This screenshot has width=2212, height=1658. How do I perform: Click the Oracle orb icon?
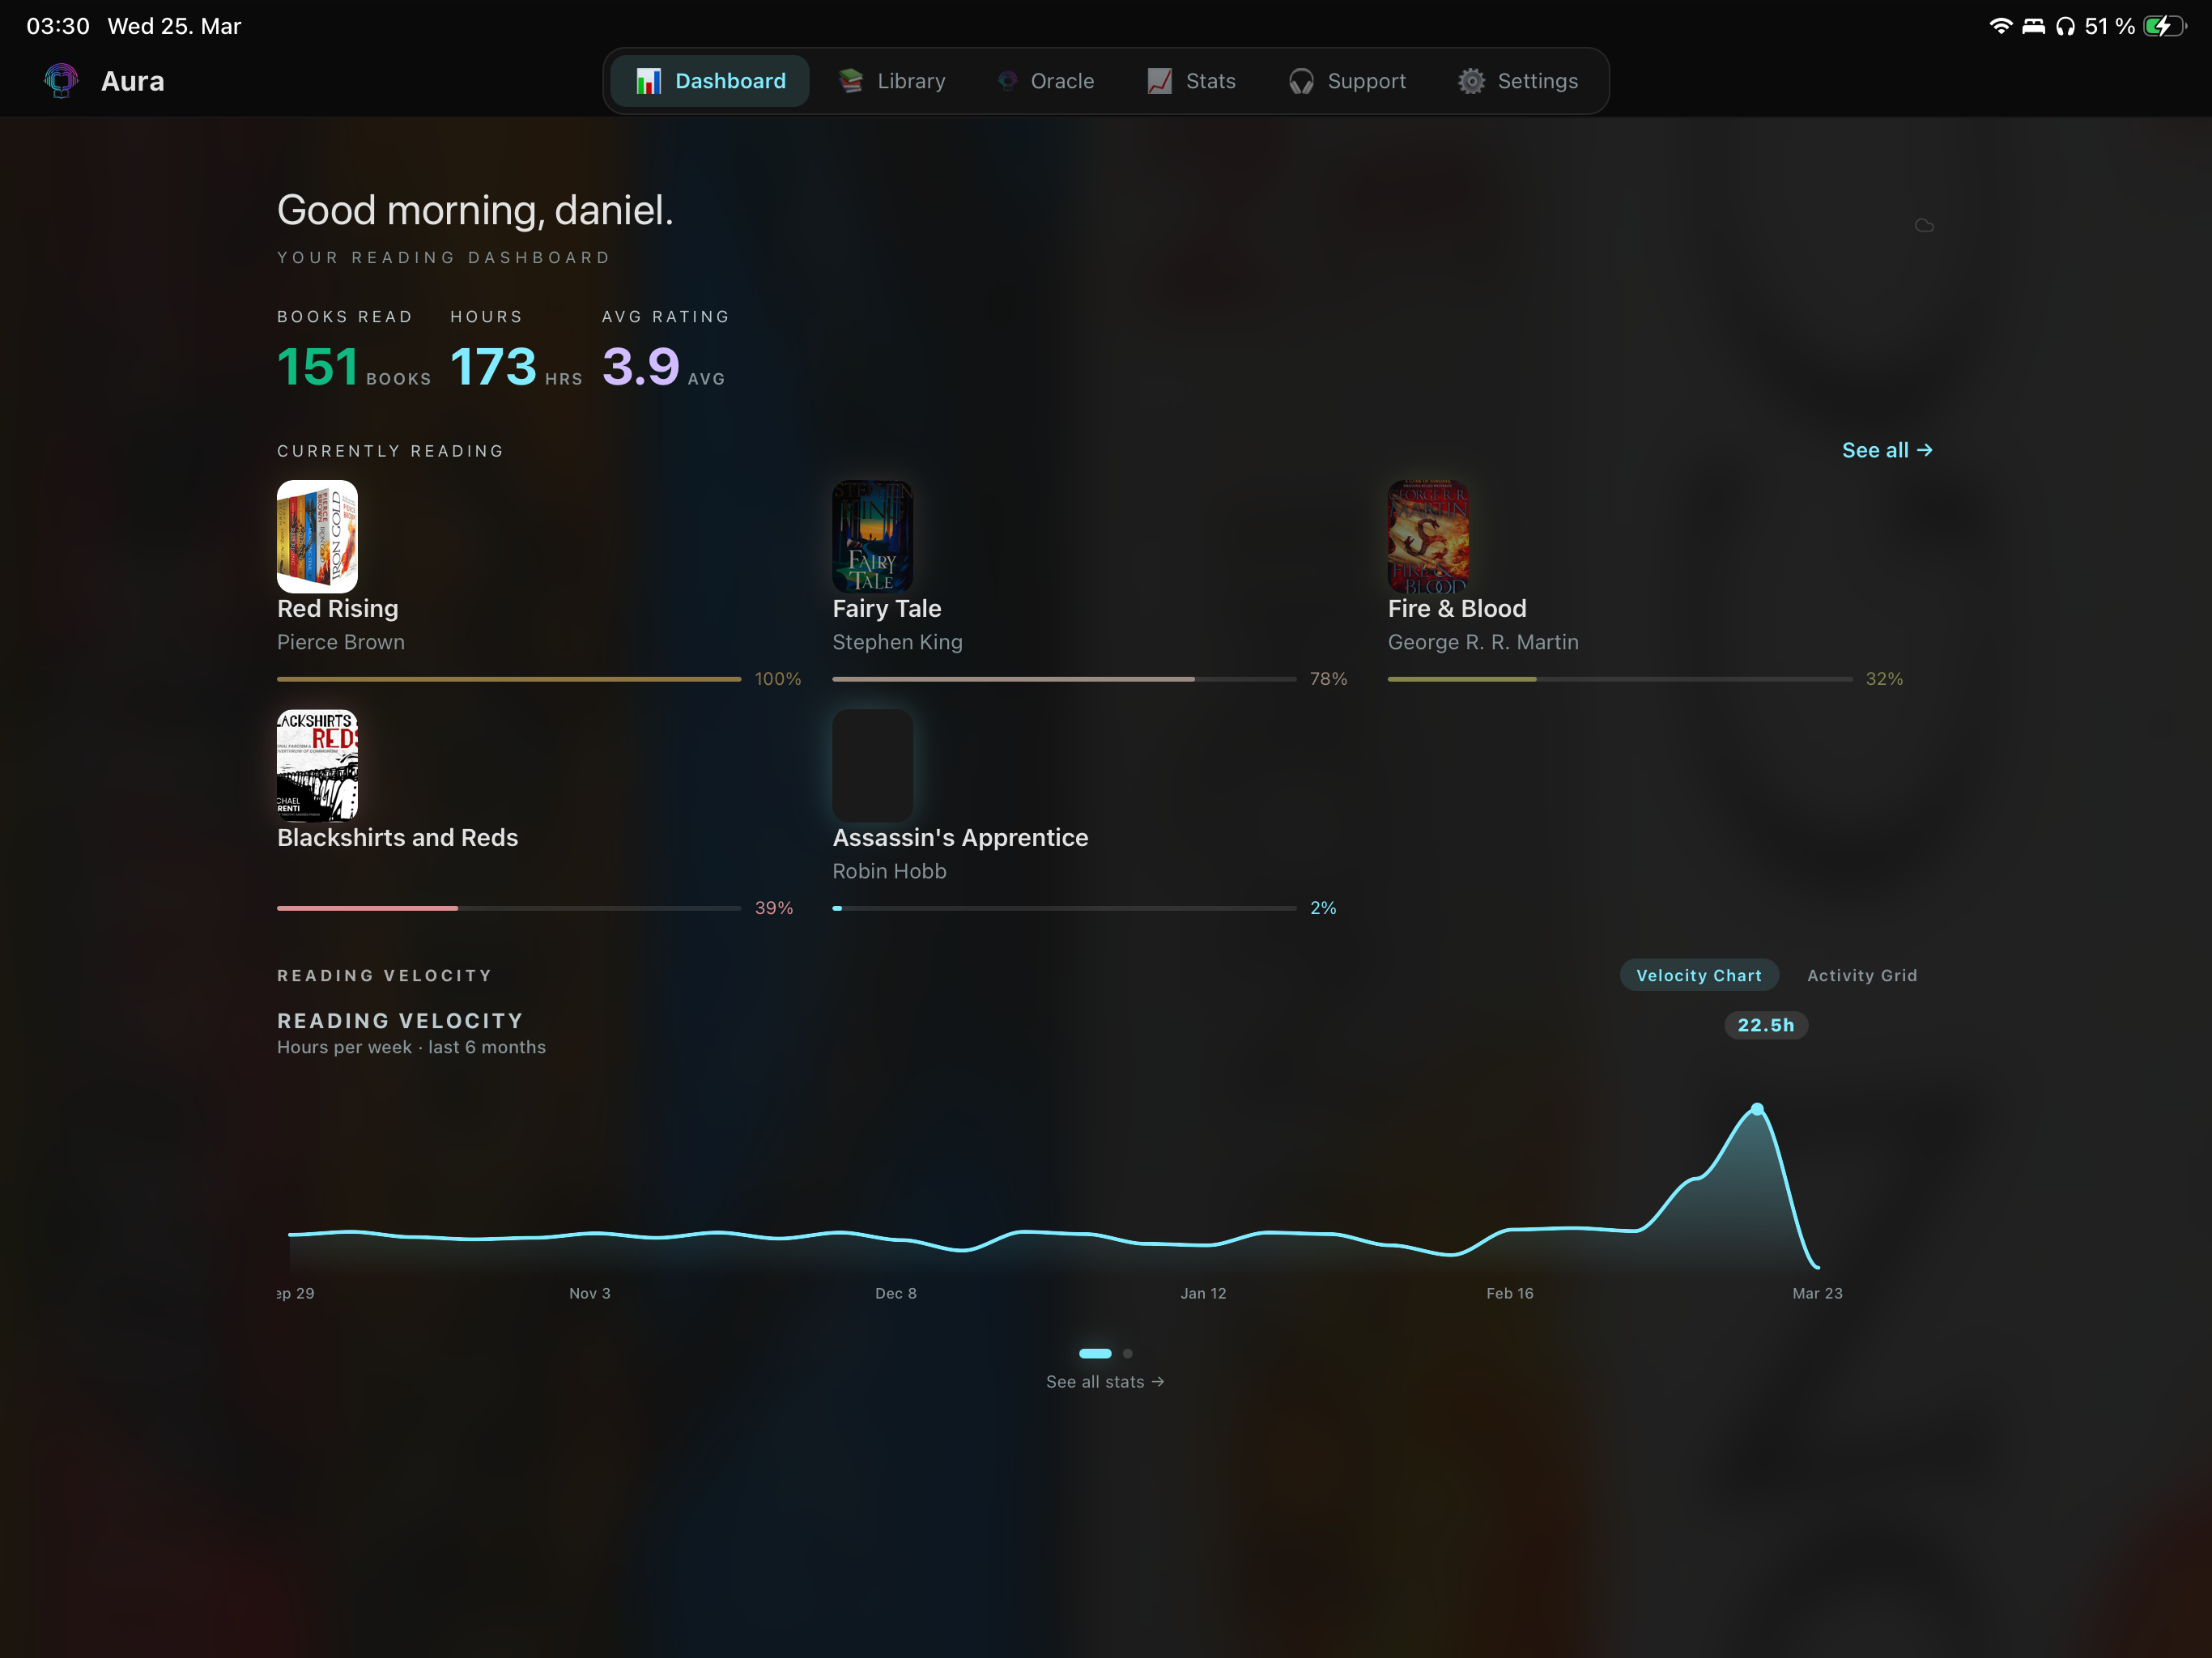1007,81
